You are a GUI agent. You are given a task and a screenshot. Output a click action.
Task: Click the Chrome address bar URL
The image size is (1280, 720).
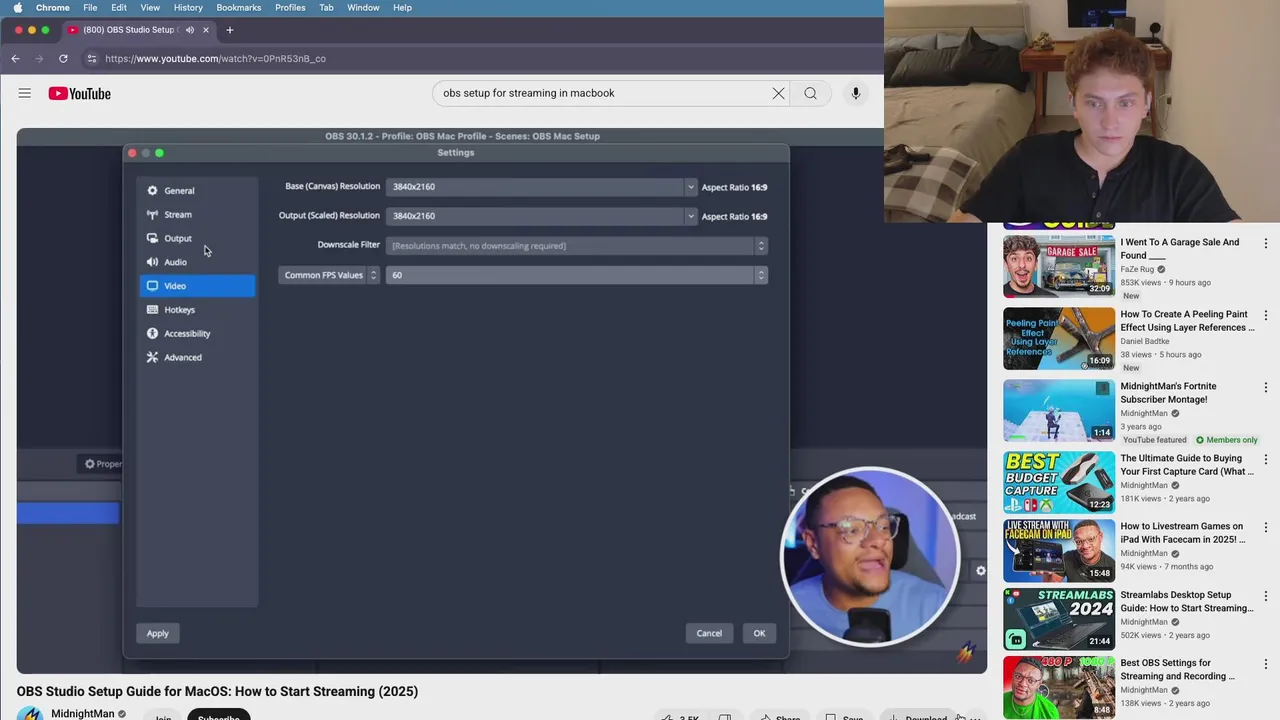coord(215,58)
